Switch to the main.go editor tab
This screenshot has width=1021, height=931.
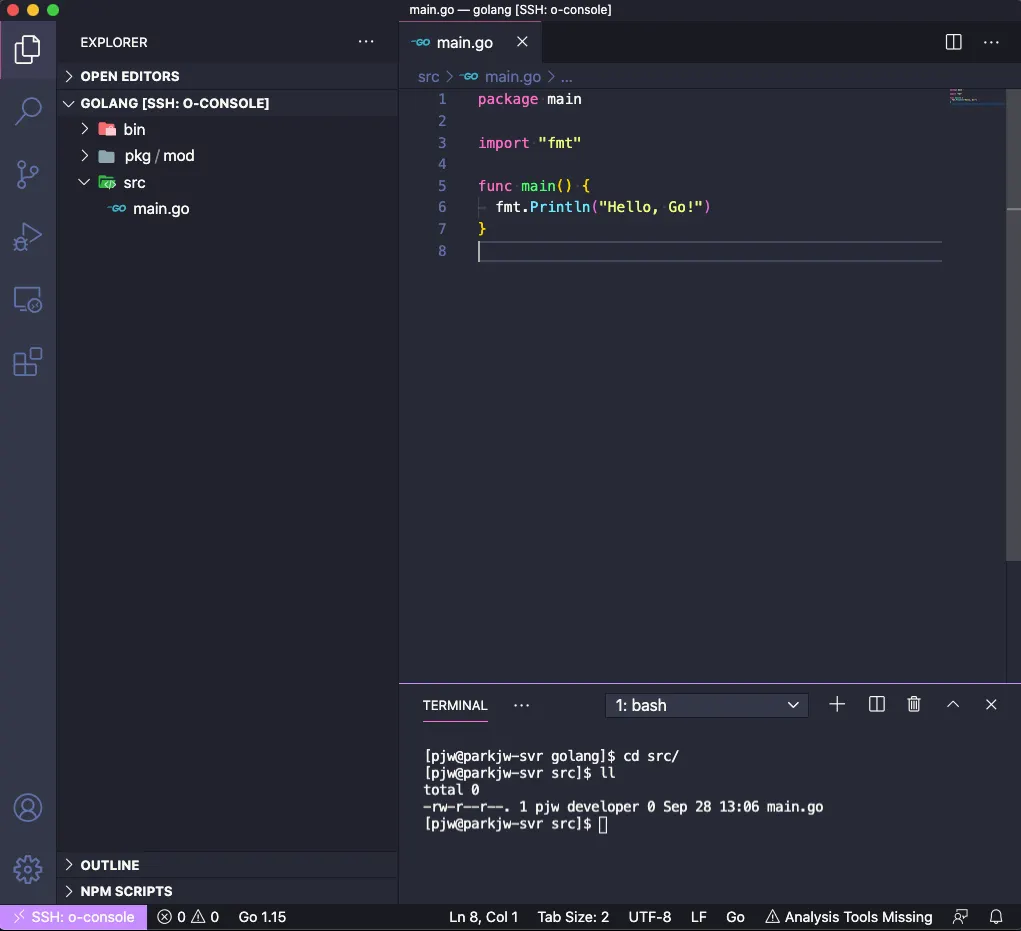click(x=464, y=42)
